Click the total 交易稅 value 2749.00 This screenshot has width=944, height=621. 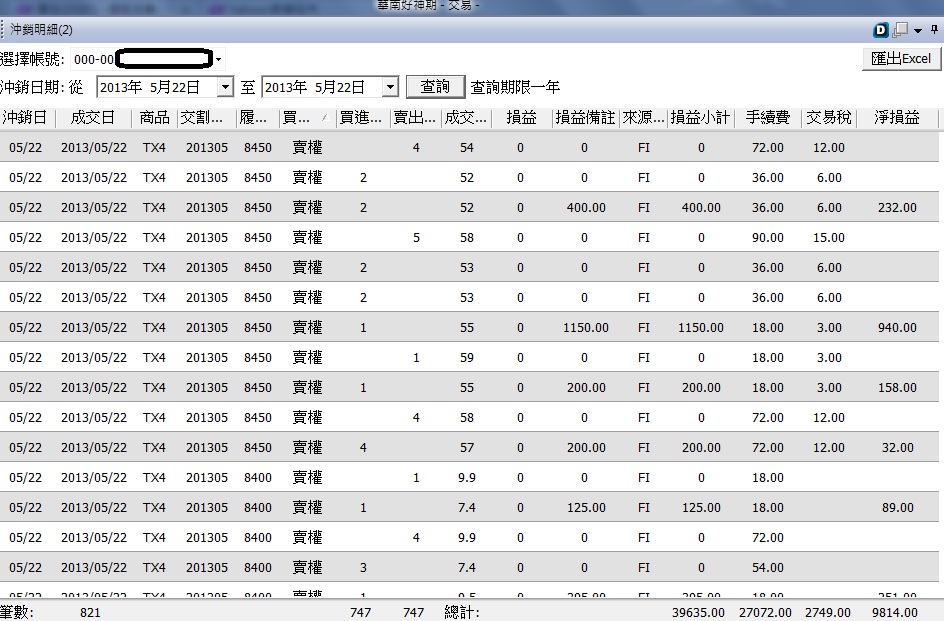pyautogui.click(x=828, y=613)
